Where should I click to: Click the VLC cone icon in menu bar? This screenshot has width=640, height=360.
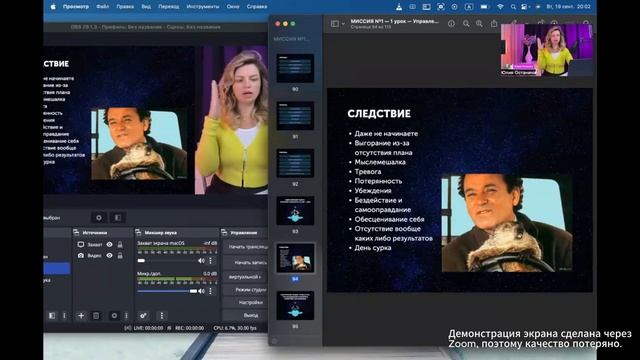click(x=399, y=7)
